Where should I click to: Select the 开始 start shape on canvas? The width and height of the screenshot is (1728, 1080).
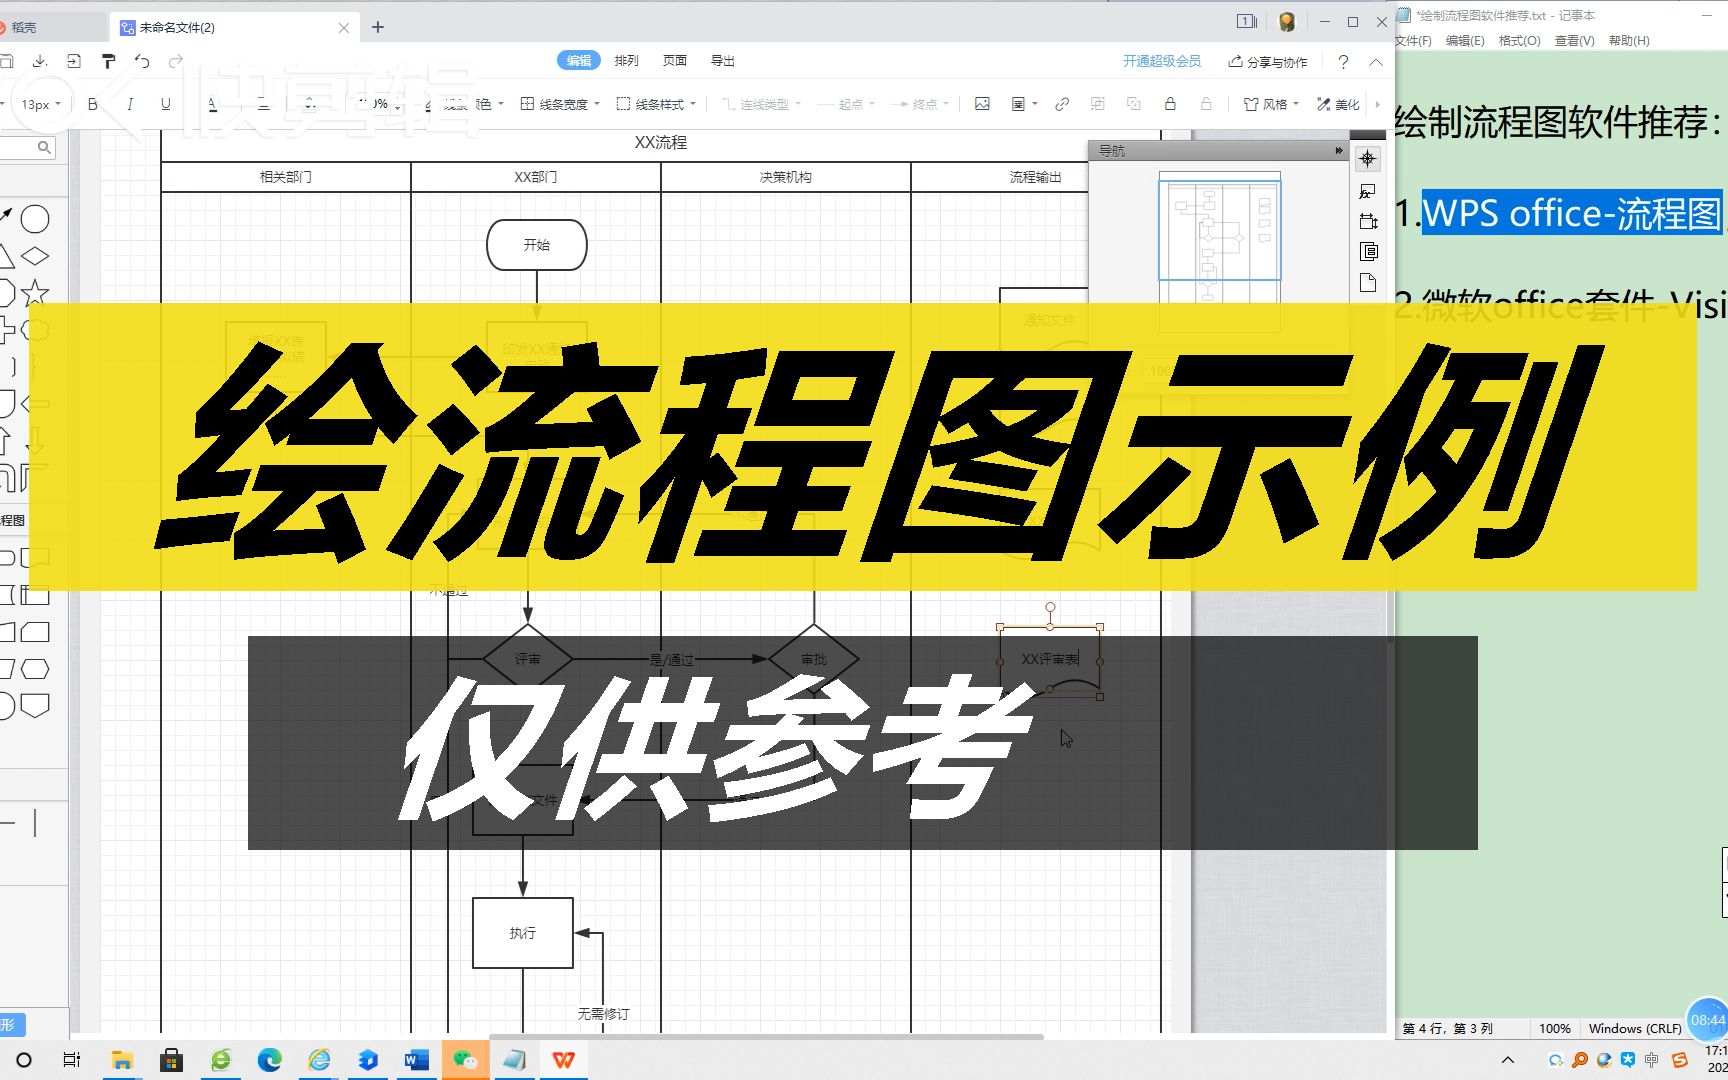click(x=537, y=245)
